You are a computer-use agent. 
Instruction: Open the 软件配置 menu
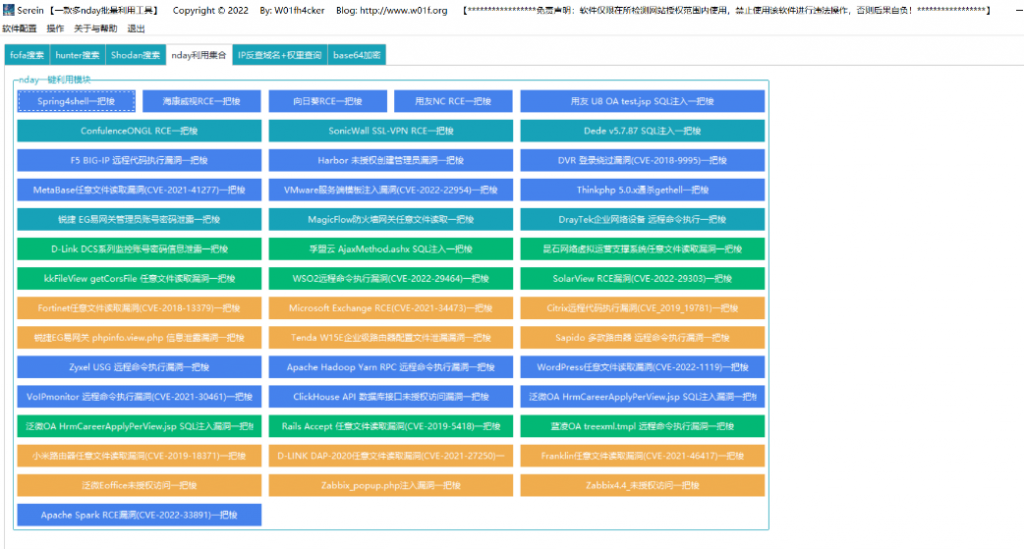pos(20,29)
